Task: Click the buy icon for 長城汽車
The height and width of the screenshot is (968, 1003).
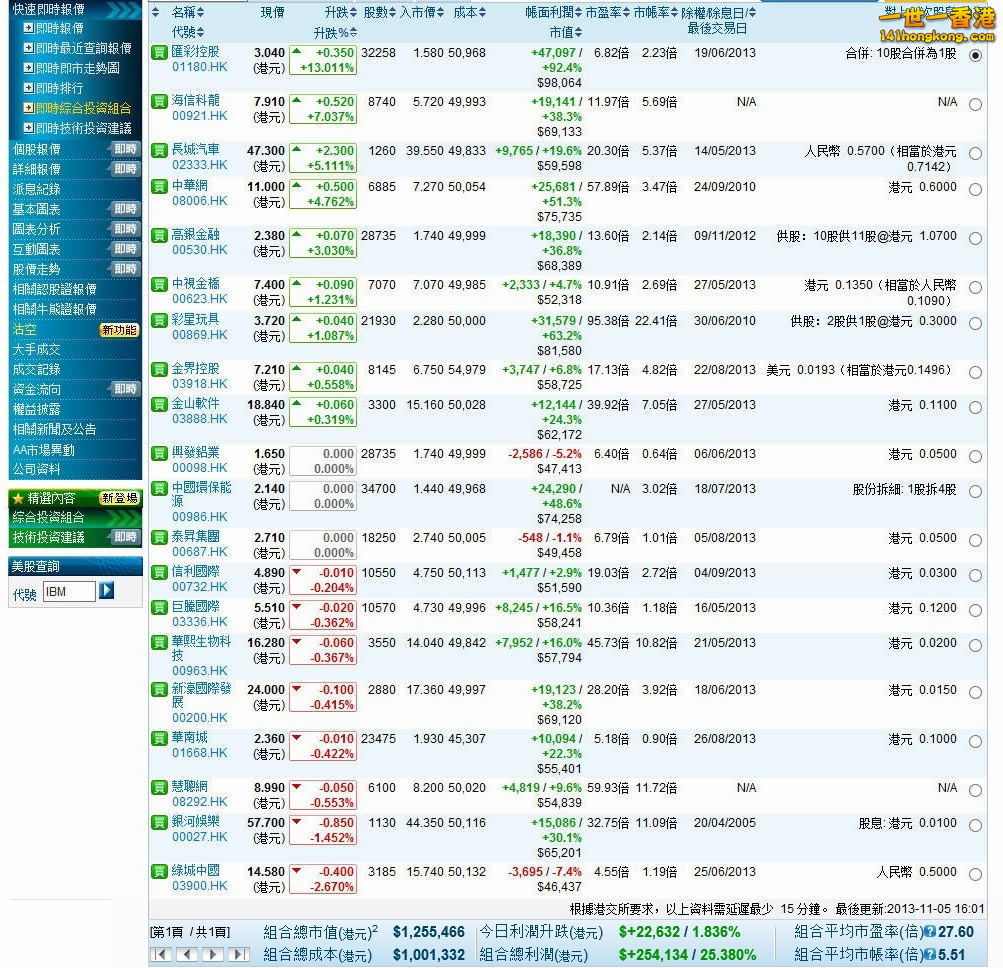Action: click(x=159, y=150)
